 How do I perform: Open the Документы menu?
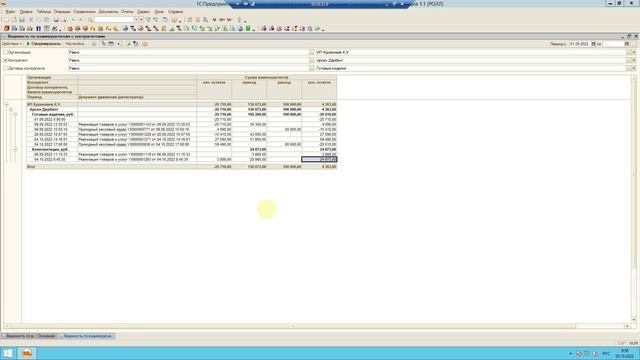[108, 12]
